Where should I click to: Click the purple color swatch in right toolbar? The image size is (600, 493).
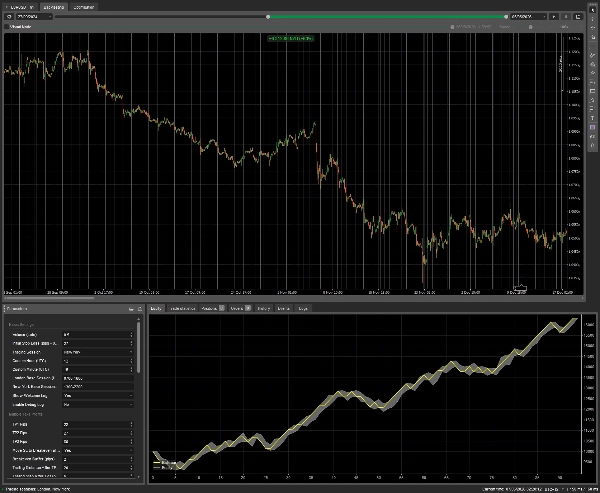(x=593, y=127)
